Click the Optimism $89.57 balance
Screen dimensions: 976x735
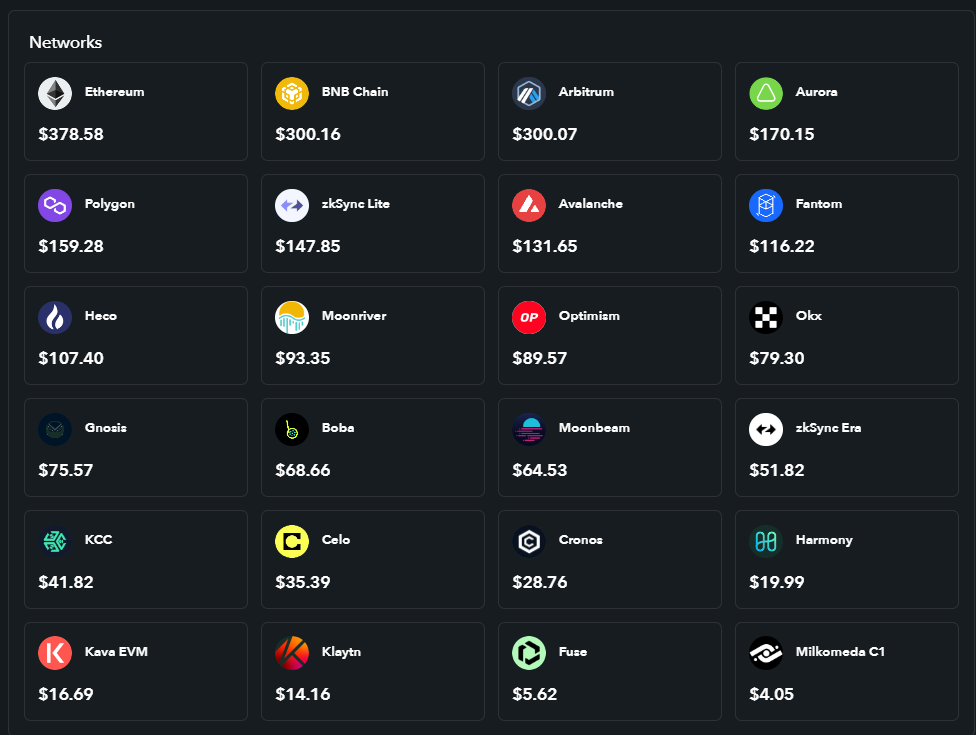[540, 358]
